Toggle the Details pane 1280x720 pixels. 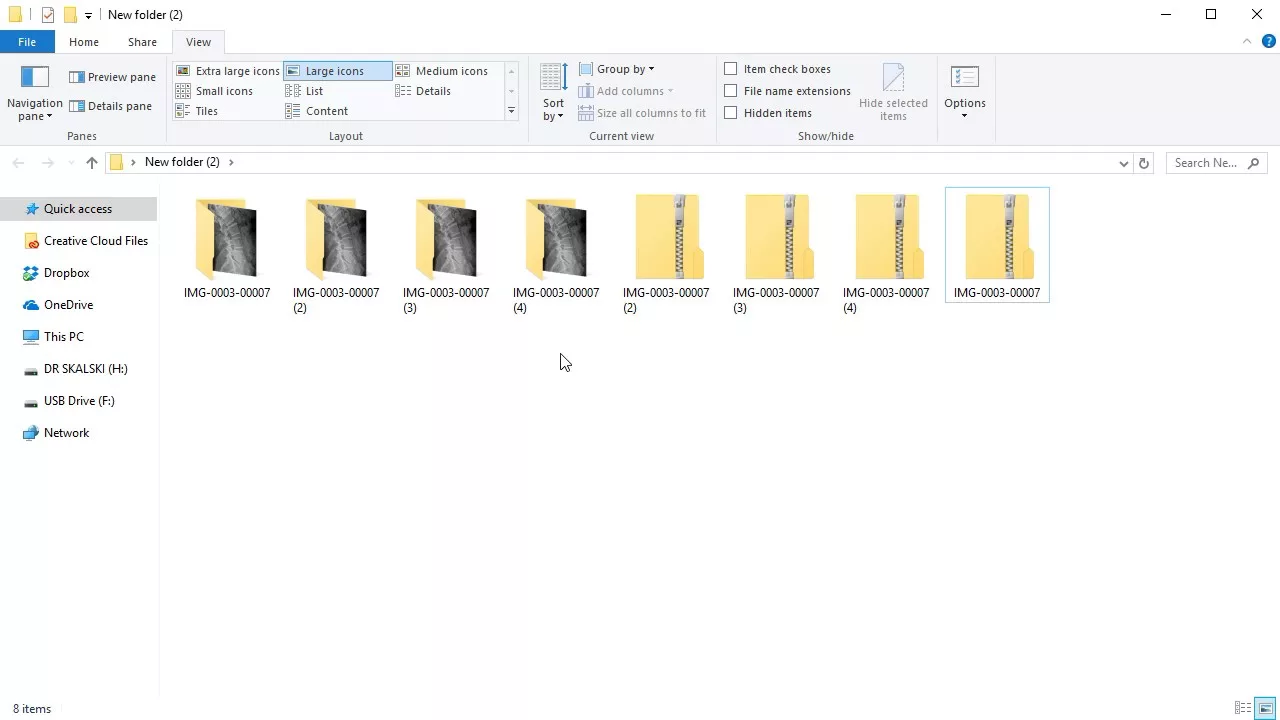point(111,106)
